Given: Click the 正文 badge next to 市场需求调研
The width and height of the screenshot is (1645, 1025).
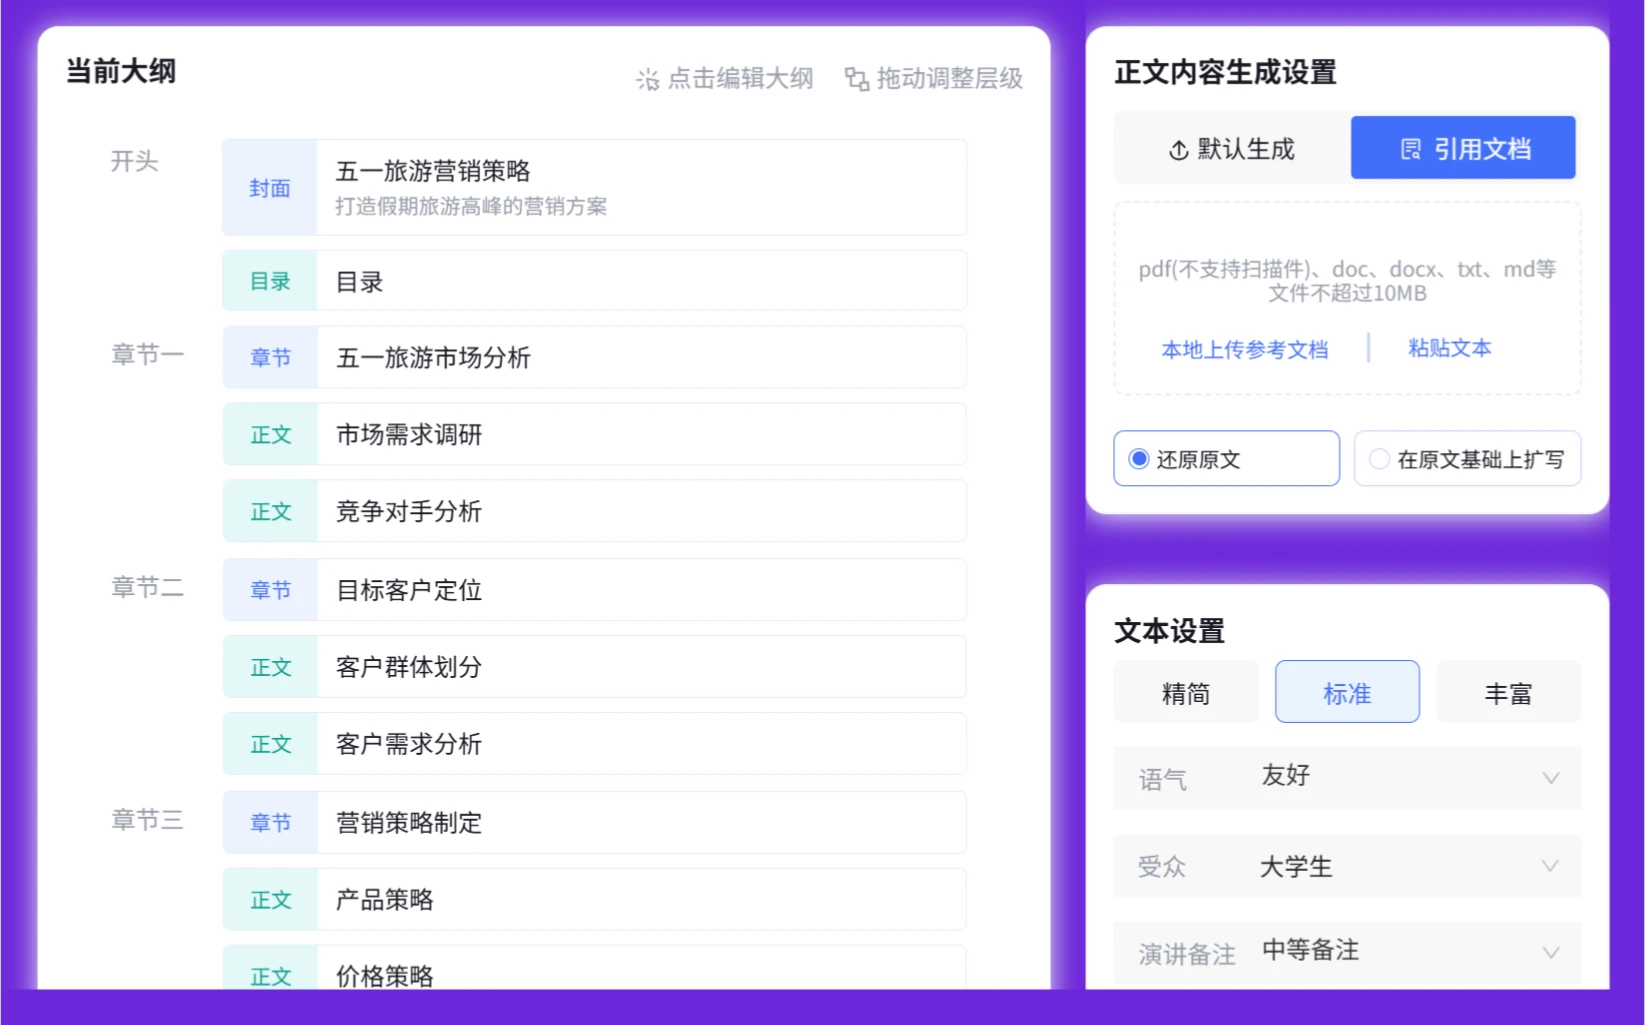Looking at the screenshot, I should coord(268,434).
